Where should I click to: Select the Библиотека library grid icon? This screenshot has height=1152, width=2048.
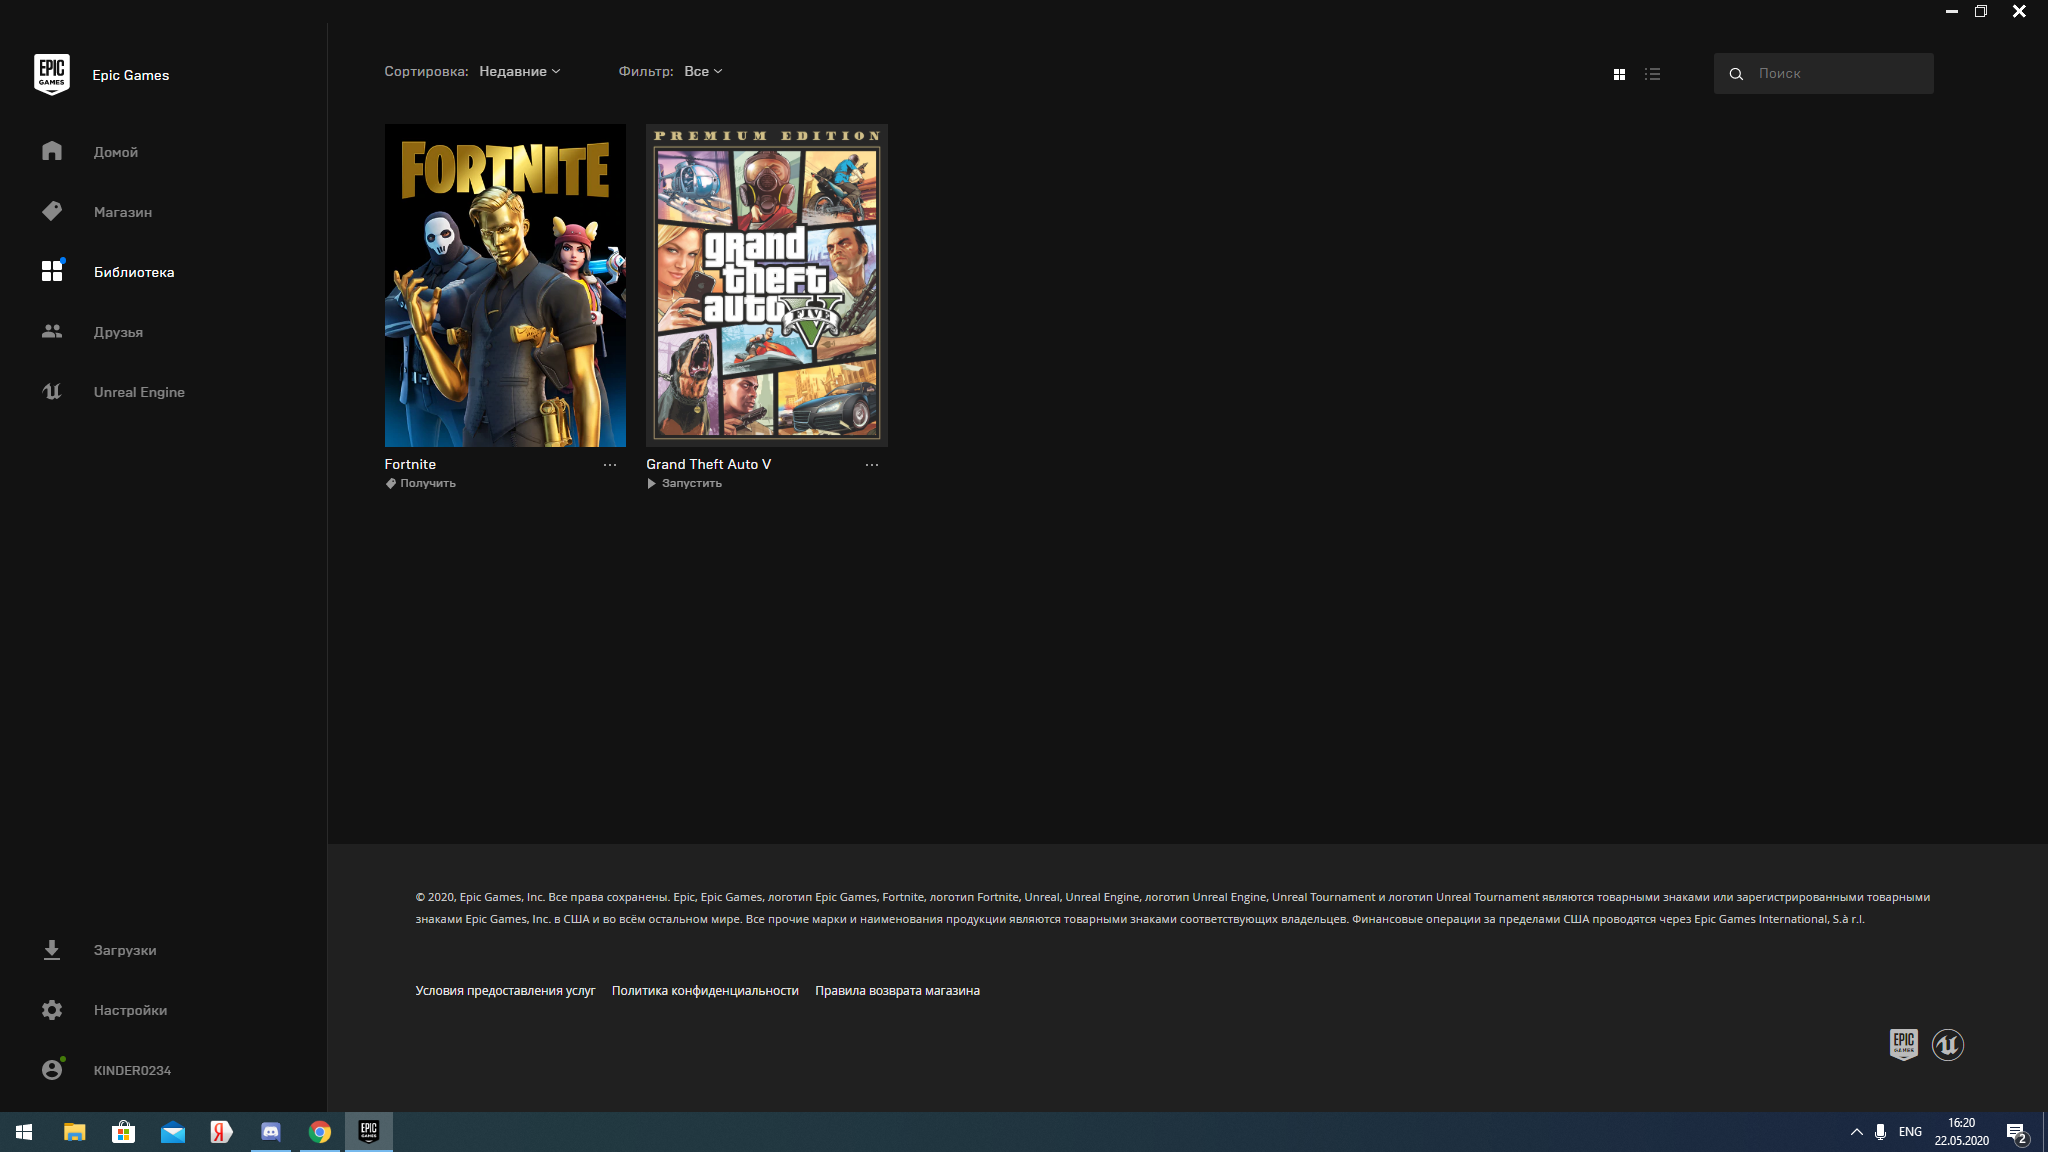pos(52,271)
